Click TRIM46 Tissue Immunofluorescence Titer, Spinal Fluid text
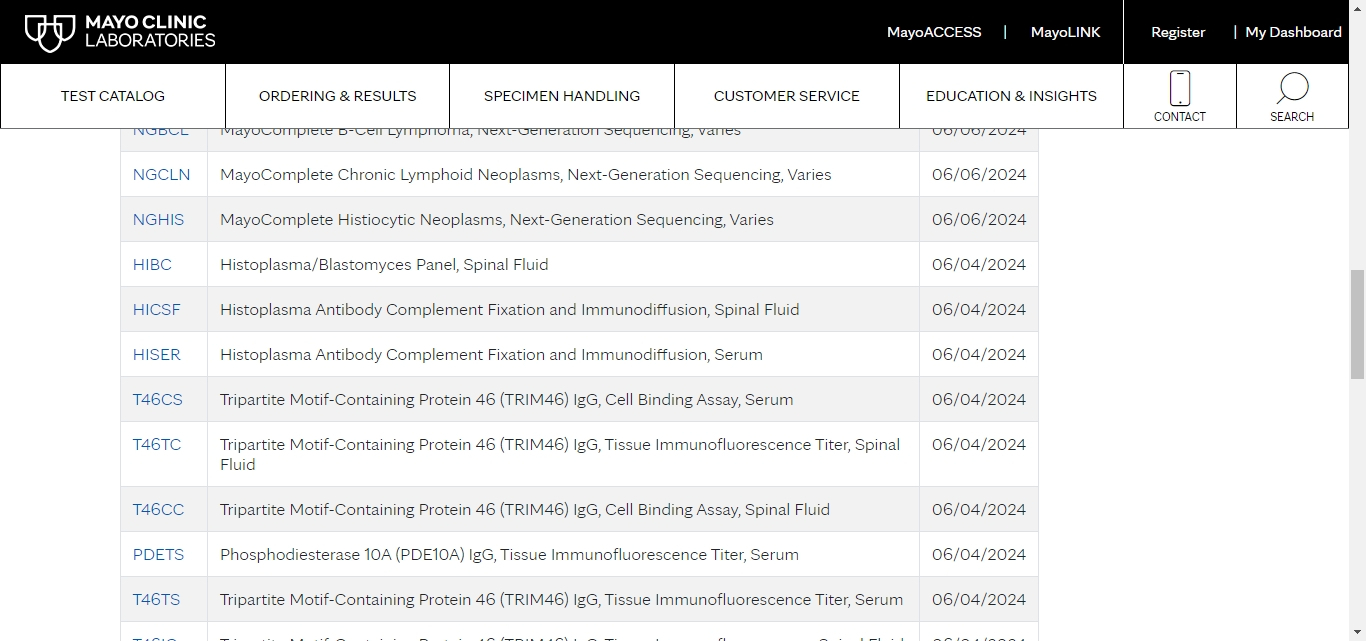 tap(560, 455)
